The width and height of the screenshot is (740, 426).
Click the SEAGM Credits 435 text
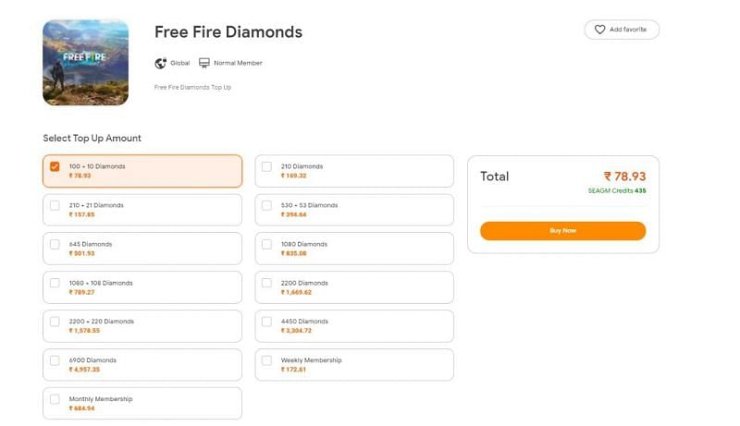click(617, 190)
